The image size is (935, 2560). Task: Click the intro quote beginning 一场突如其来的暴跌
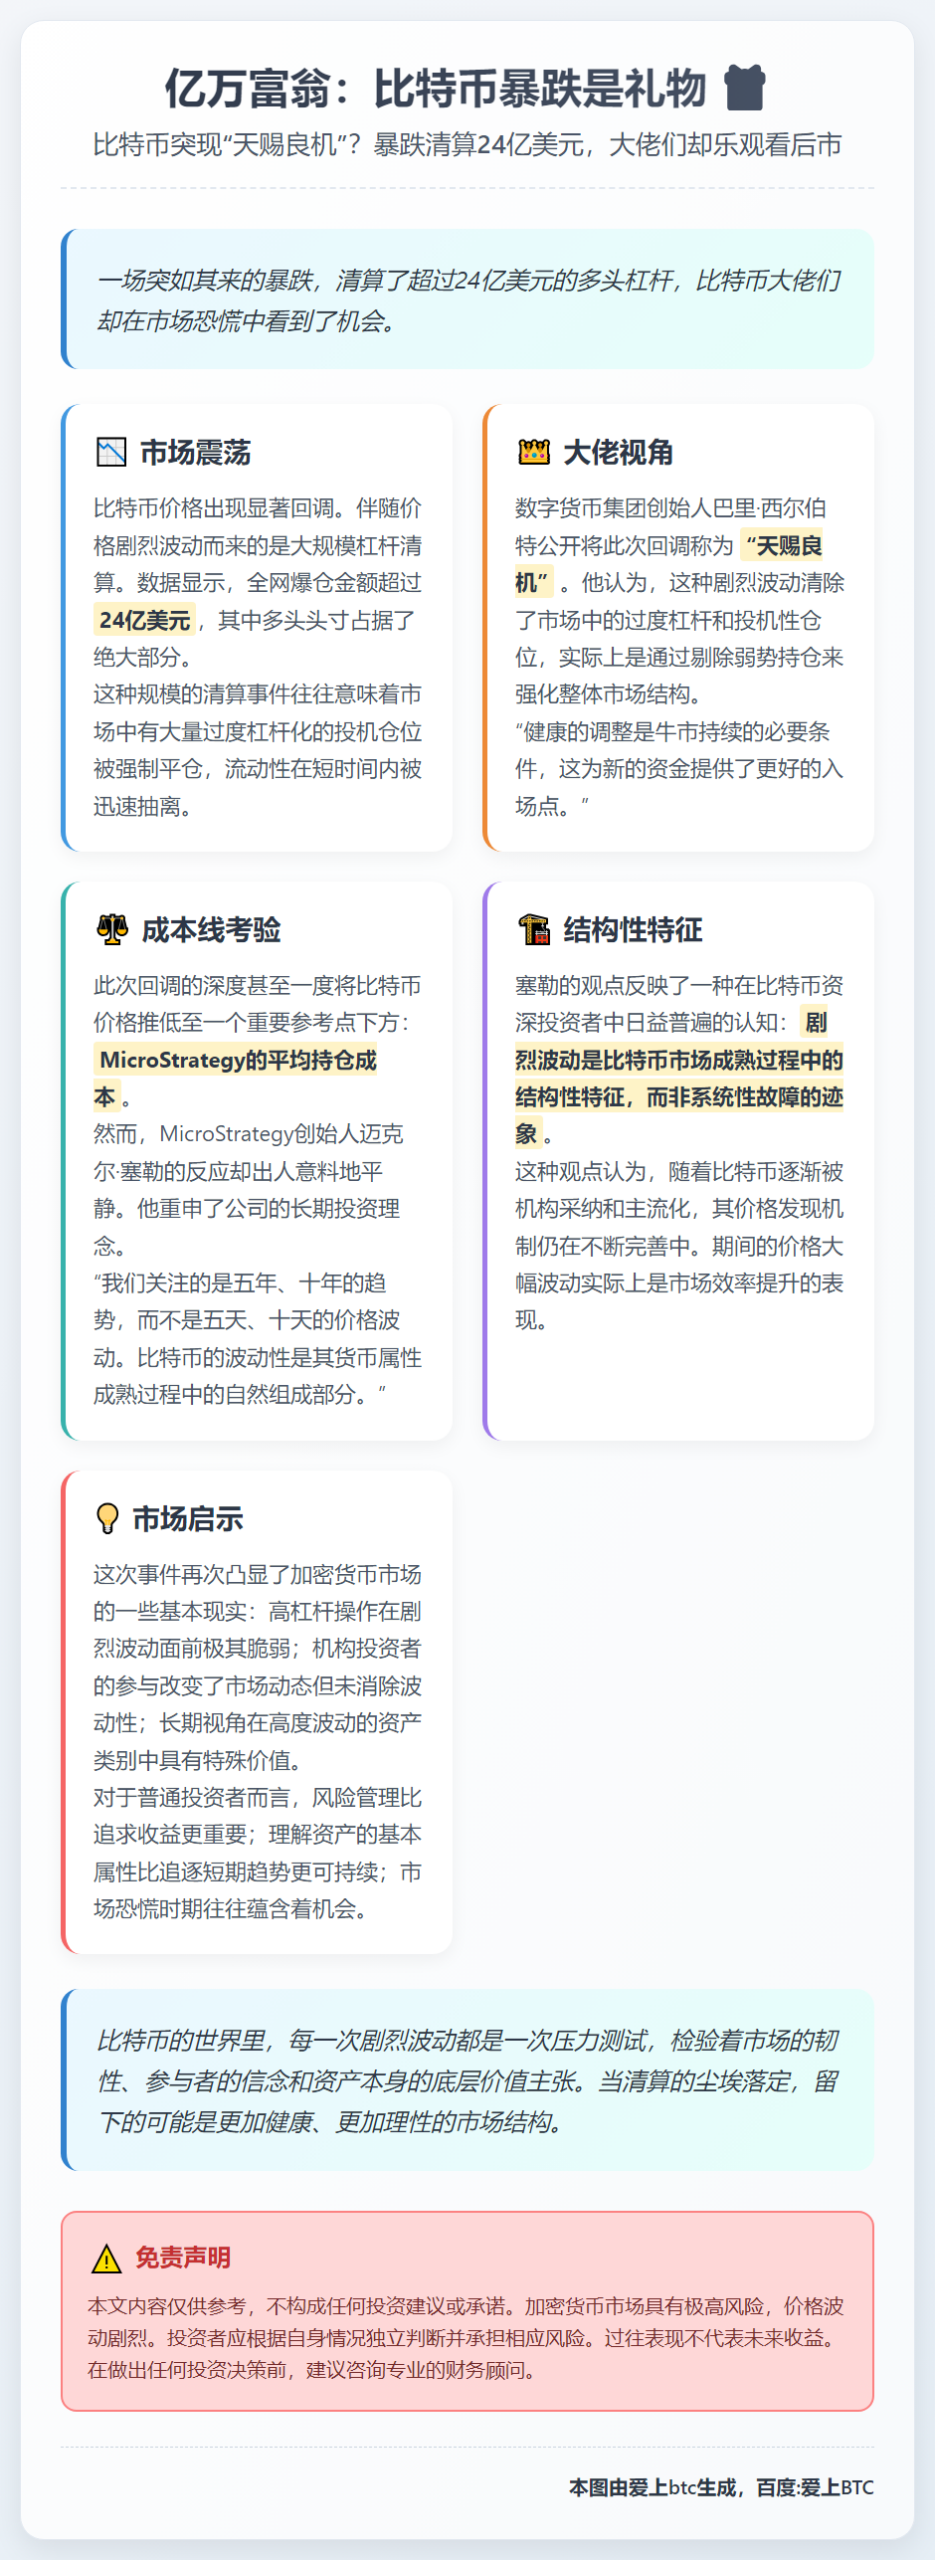point(468,299)
